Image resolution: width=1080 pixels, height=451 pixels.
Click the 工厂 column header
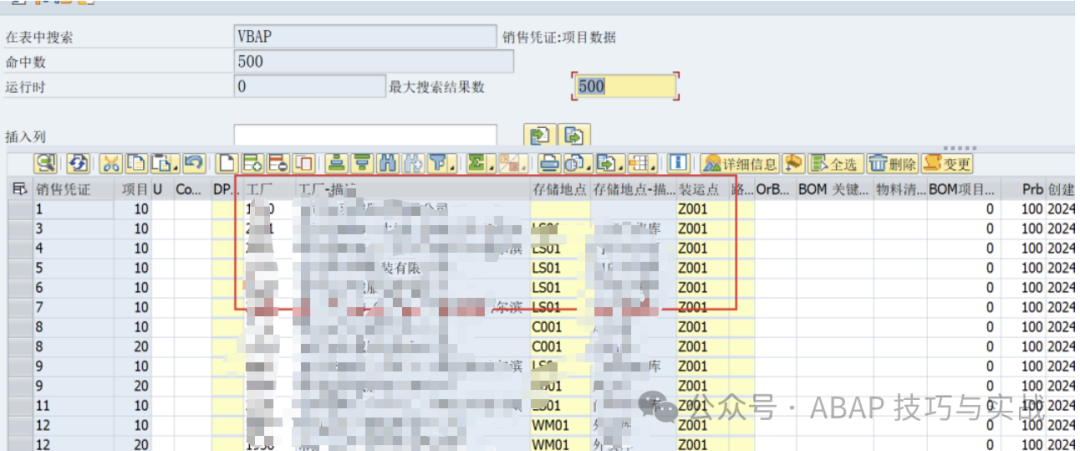point(271,189)
